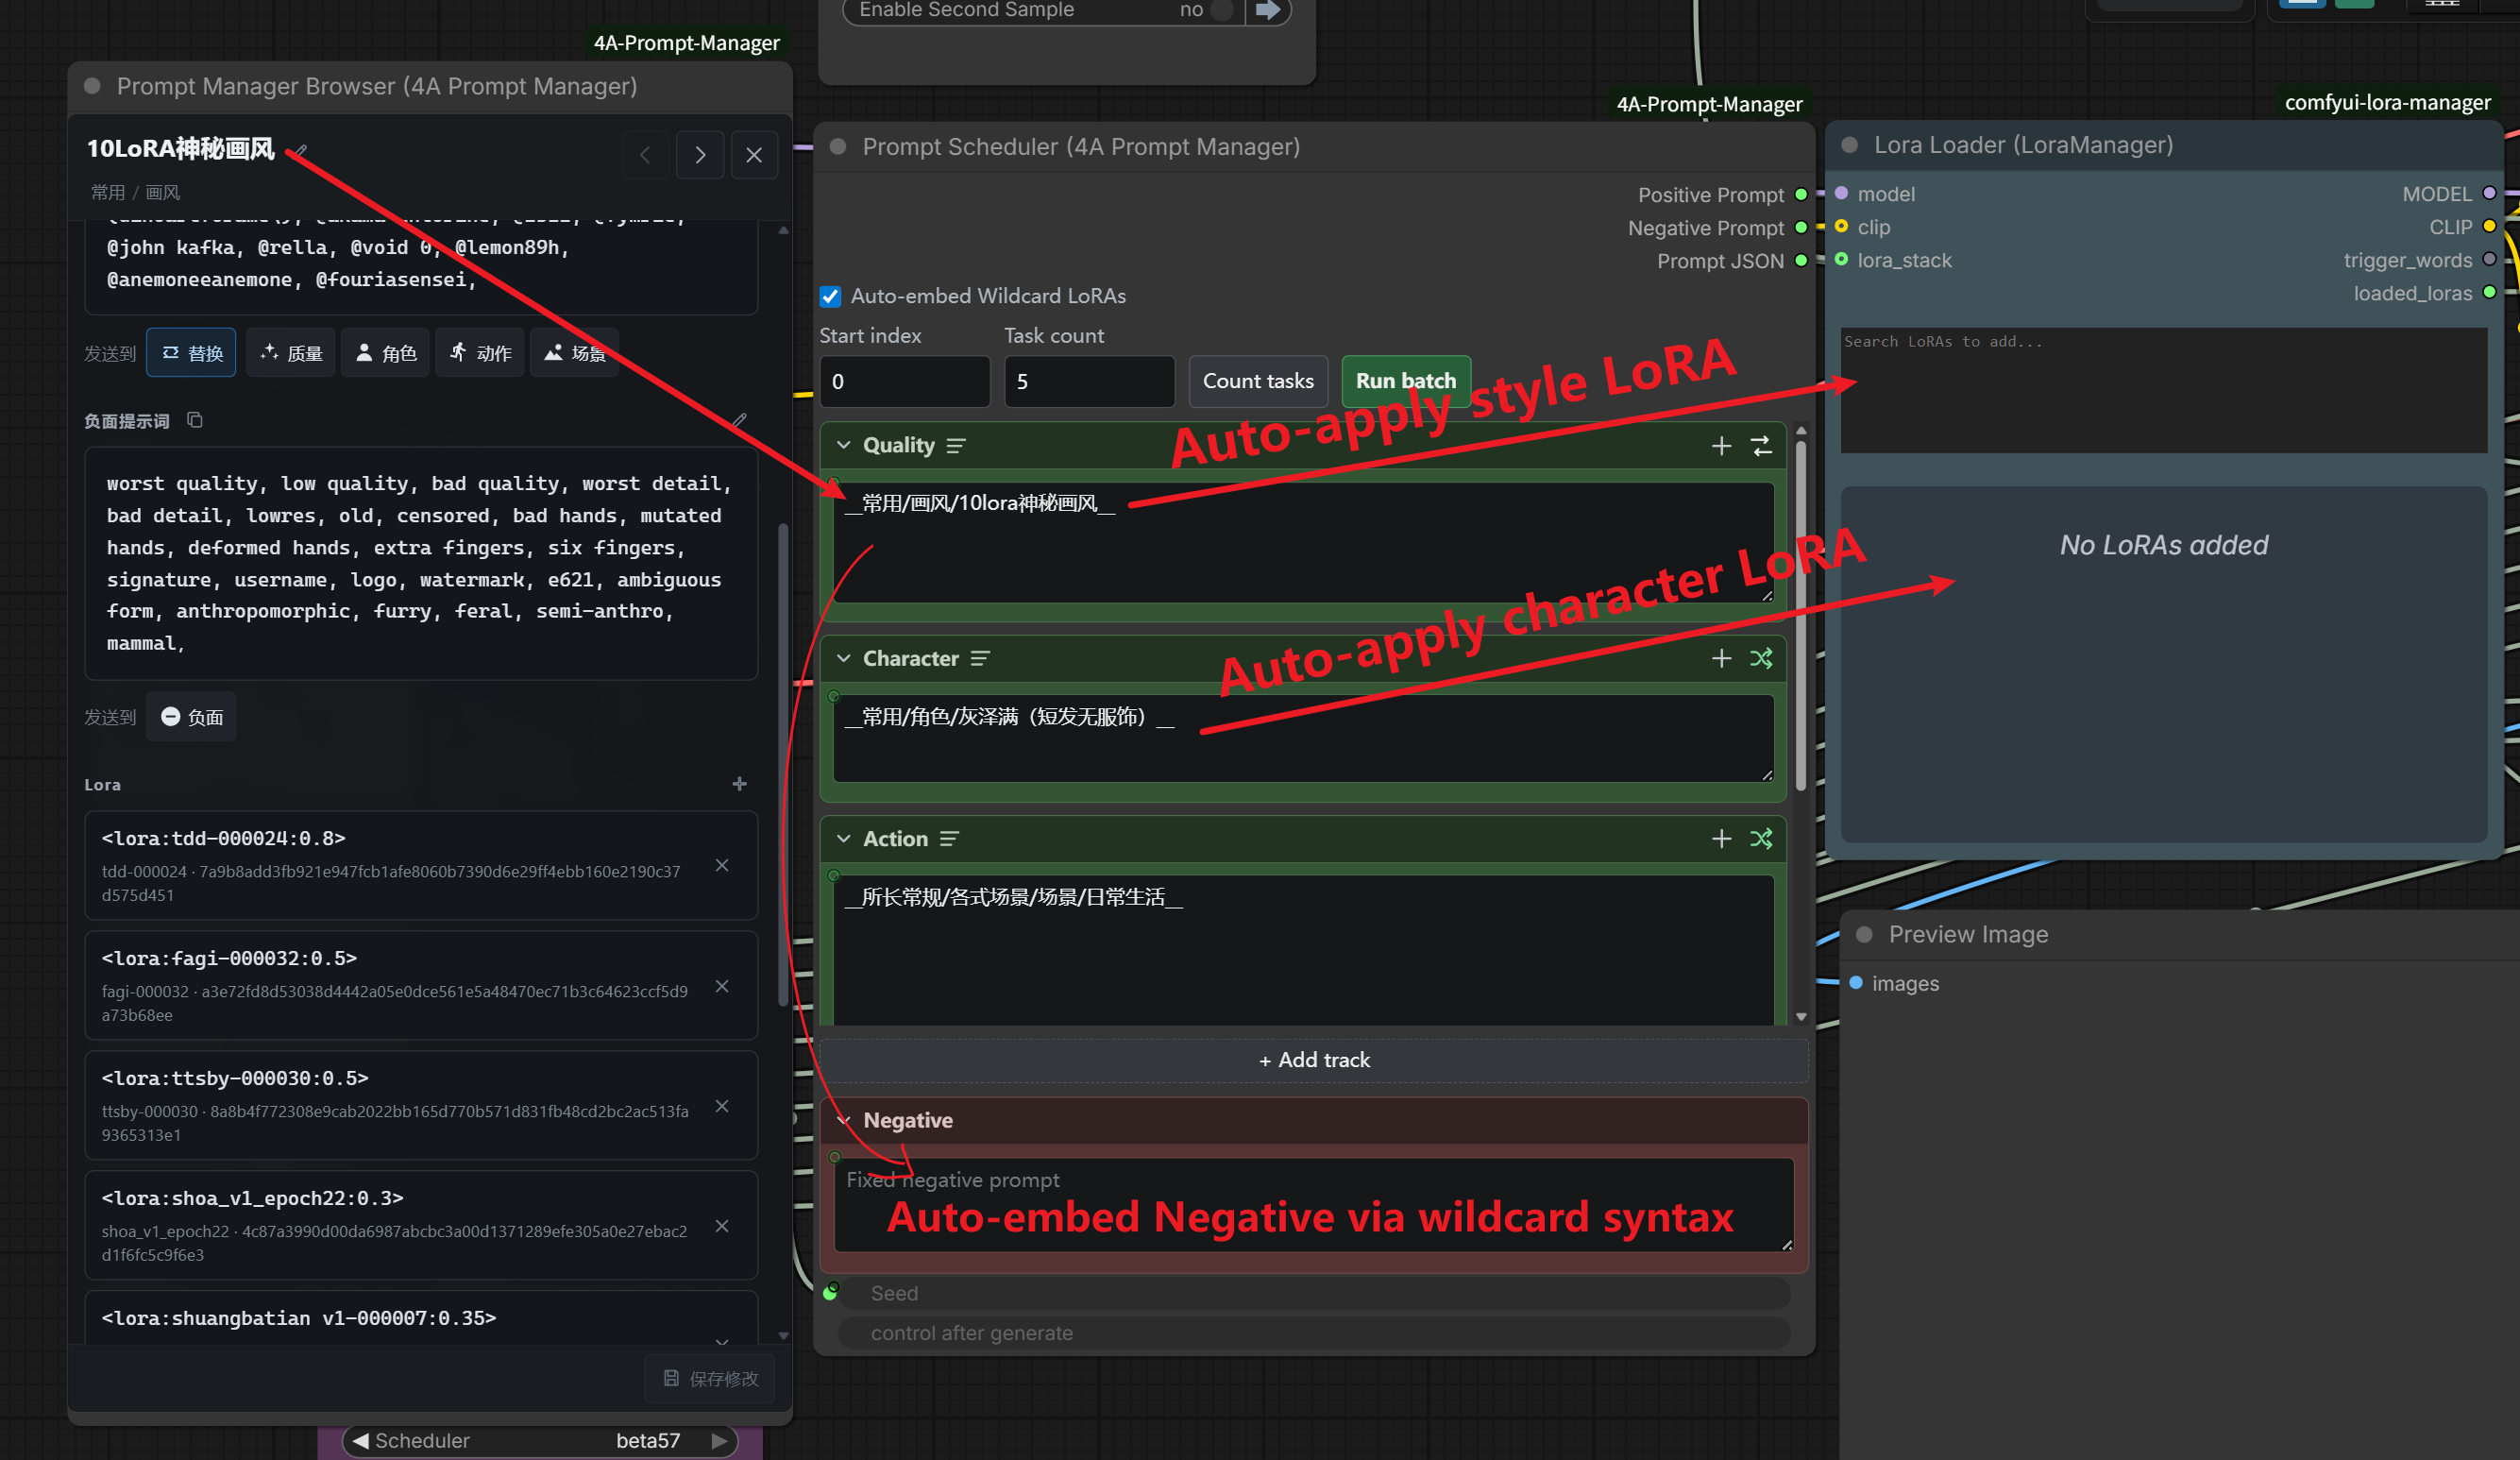The width and height of the screenshot is (2520, 1460).
Task: Add entry to Action track
Action: click(1721, 839)
